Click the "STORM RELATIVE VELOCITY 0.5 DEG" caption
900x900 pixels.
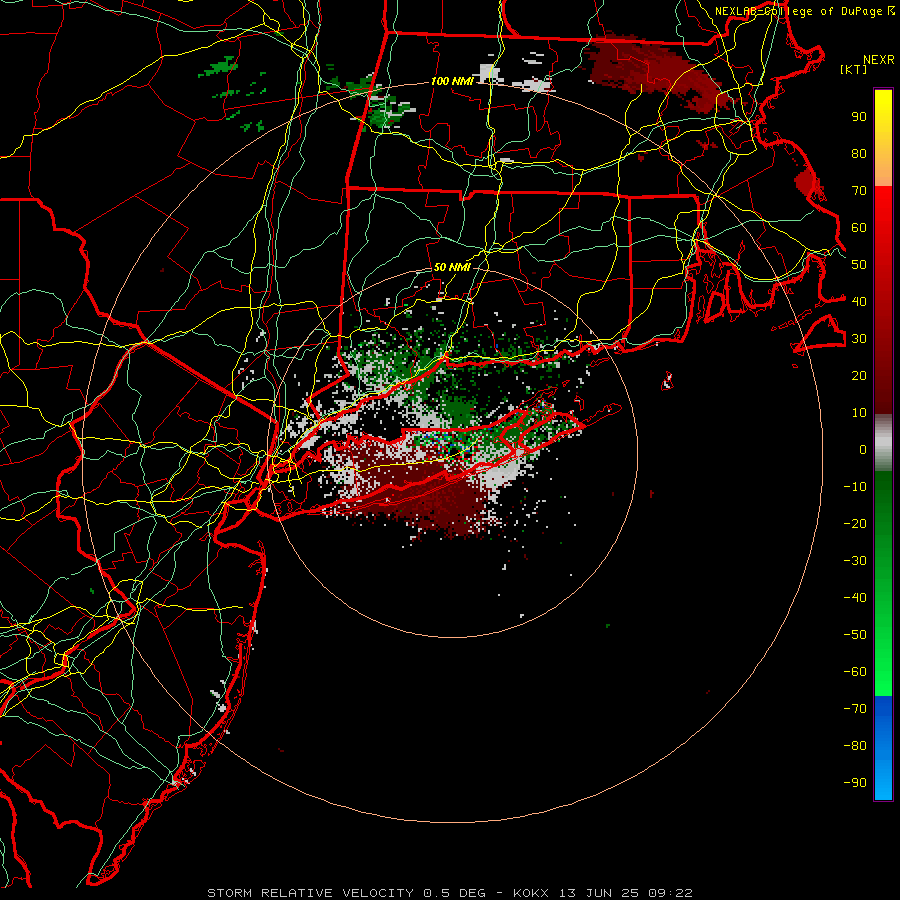coord(346,893)
